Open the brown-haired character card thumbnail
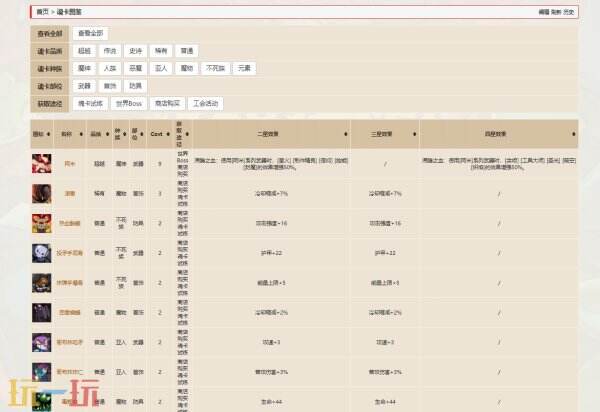 (41, 283)
